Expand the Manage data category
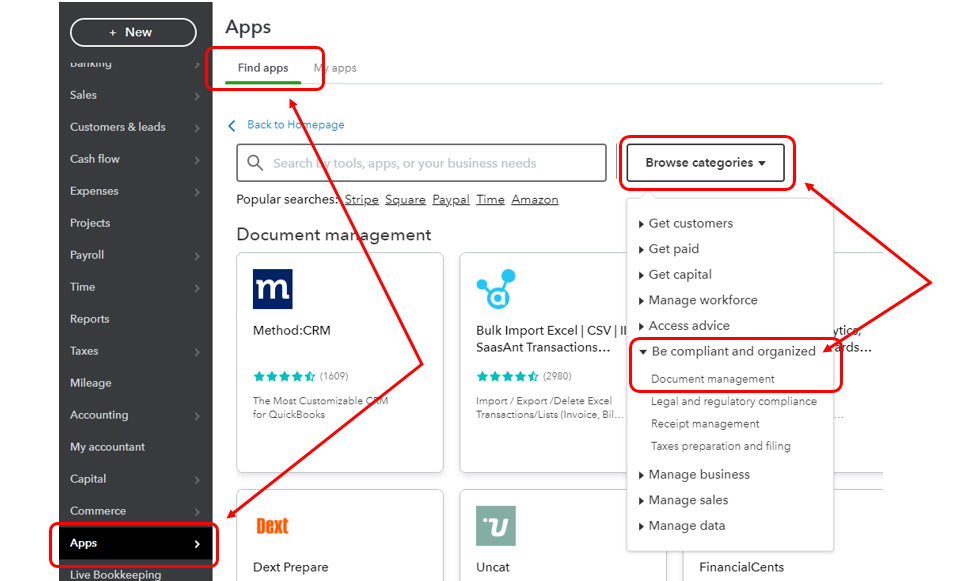Viewport: 954px width, 581px height. (x=686, y=526)
